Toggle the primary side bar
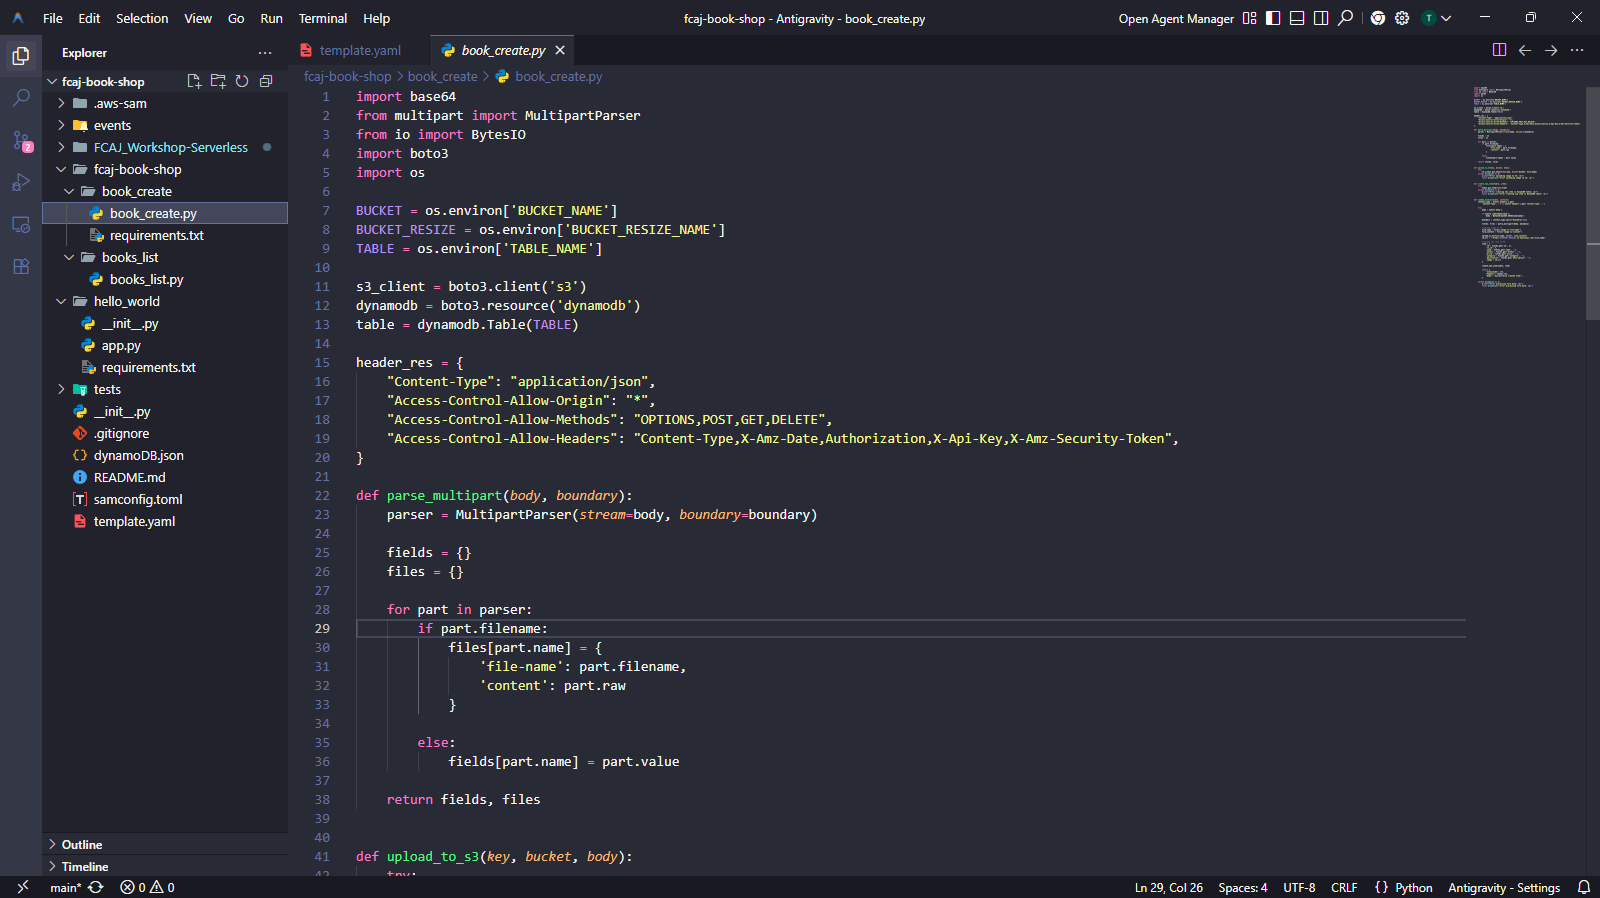Viewport: 1600px width, 898px height. (x=1273, y=18)
